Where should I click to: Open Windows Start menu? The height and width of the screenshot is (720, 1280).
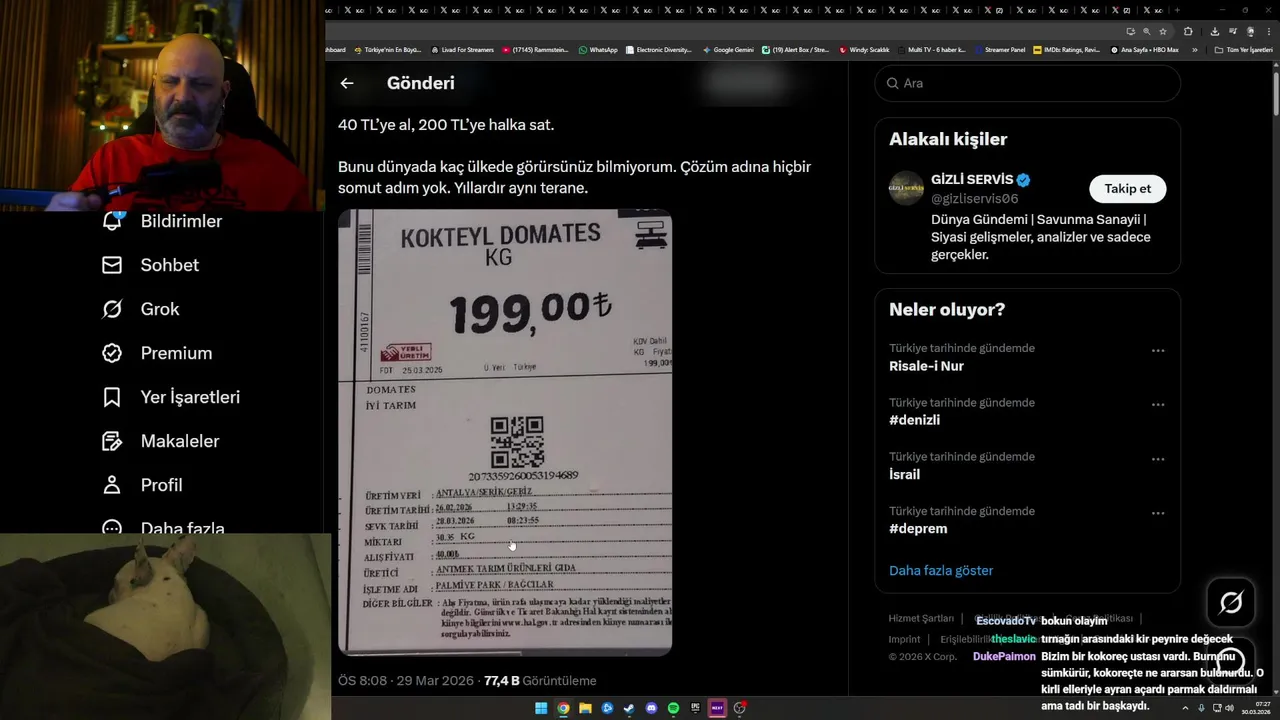point(541,708)
